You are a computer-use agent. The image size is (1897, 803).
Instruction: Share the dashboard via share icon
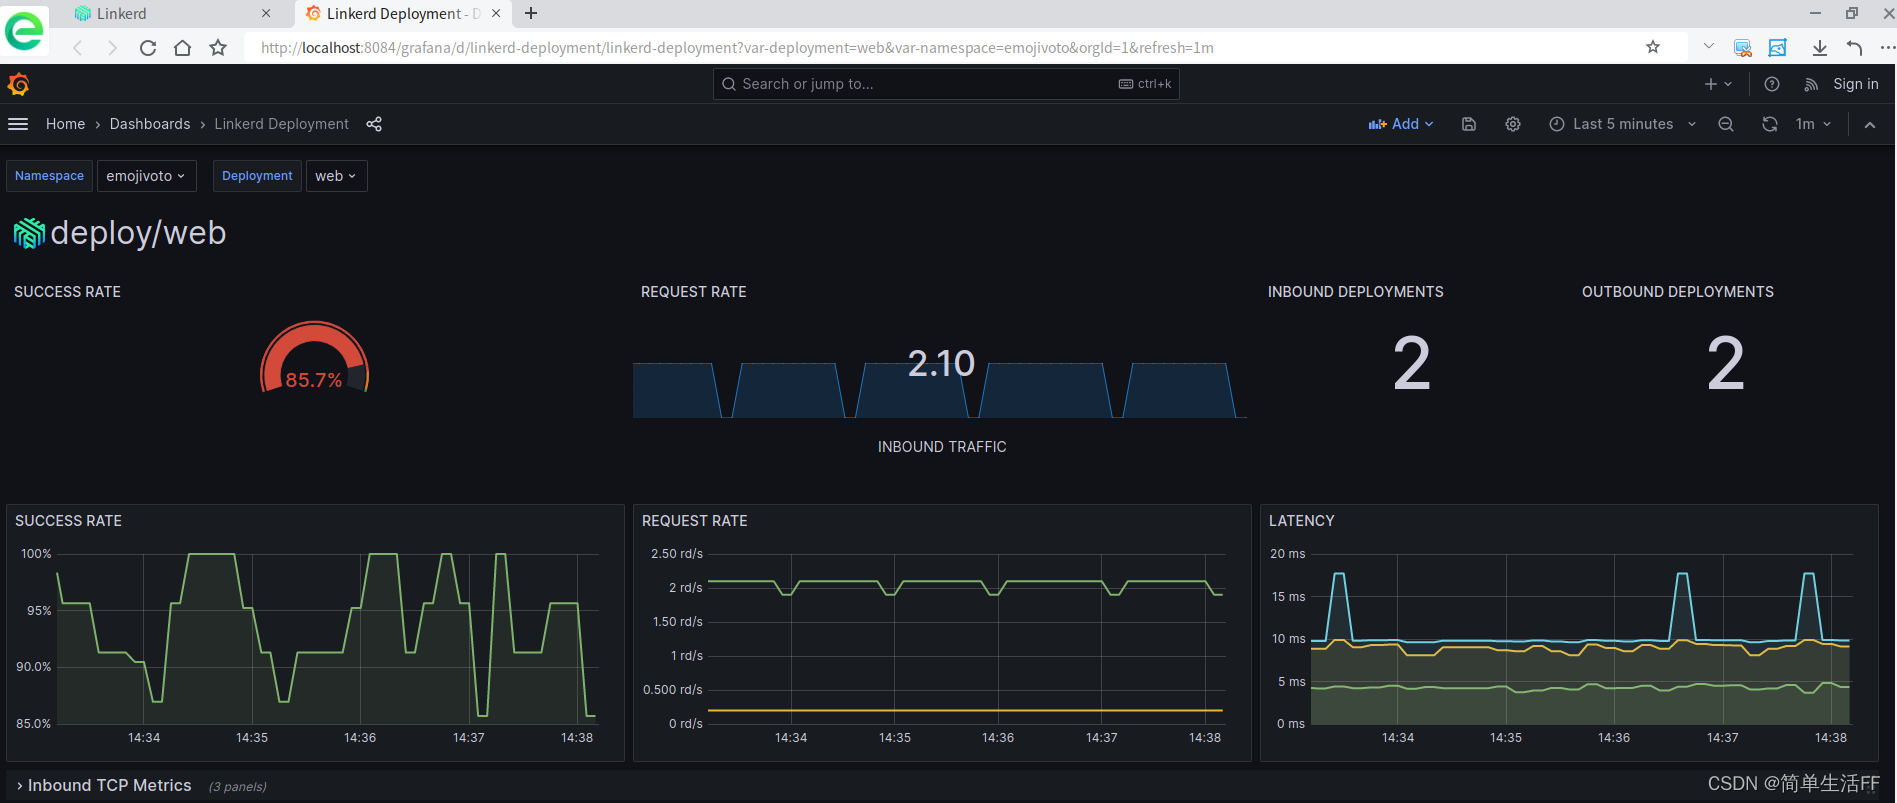coord(374,124)
